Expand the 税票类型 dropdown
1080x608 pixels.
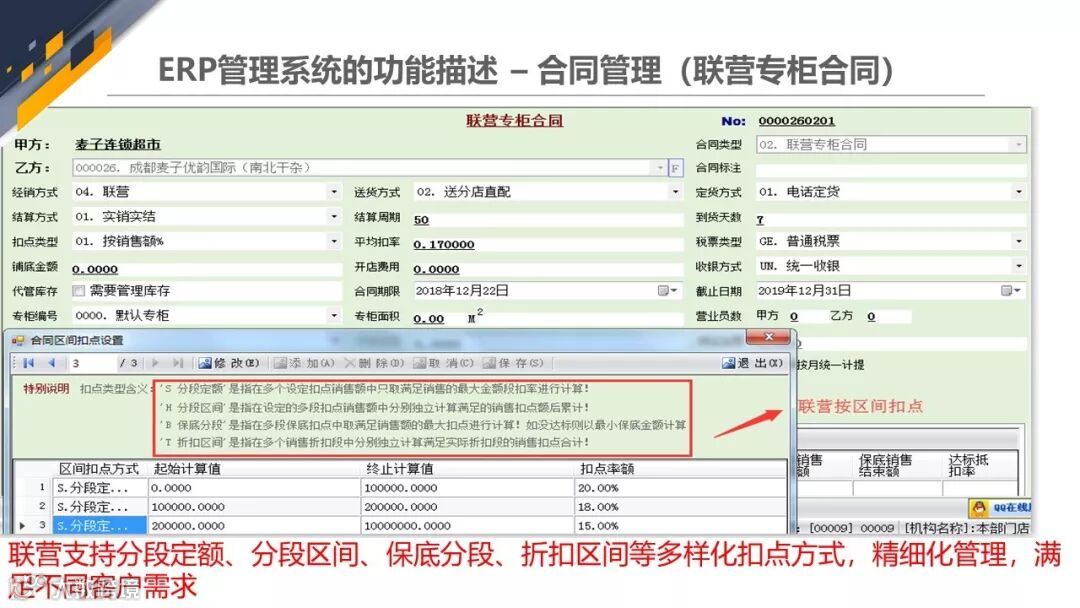(1019, 242)
